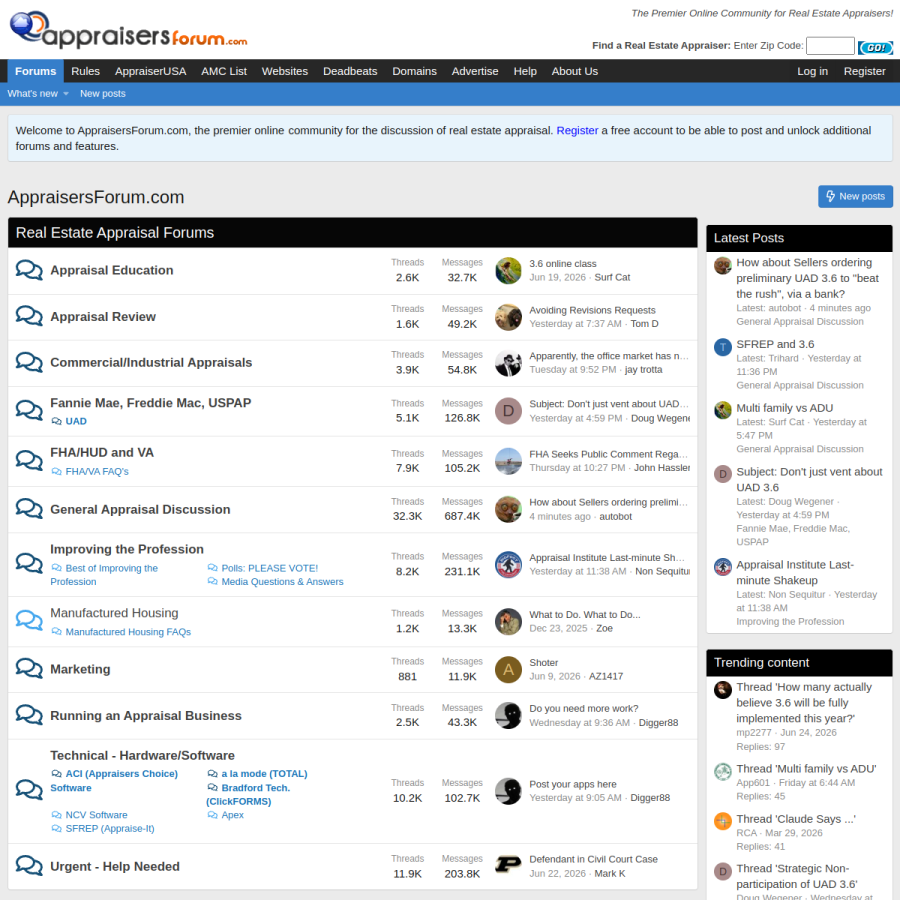Click the Running an Appraisal Business icon
The height and width of the screenshot is (900, 900).
29,715
